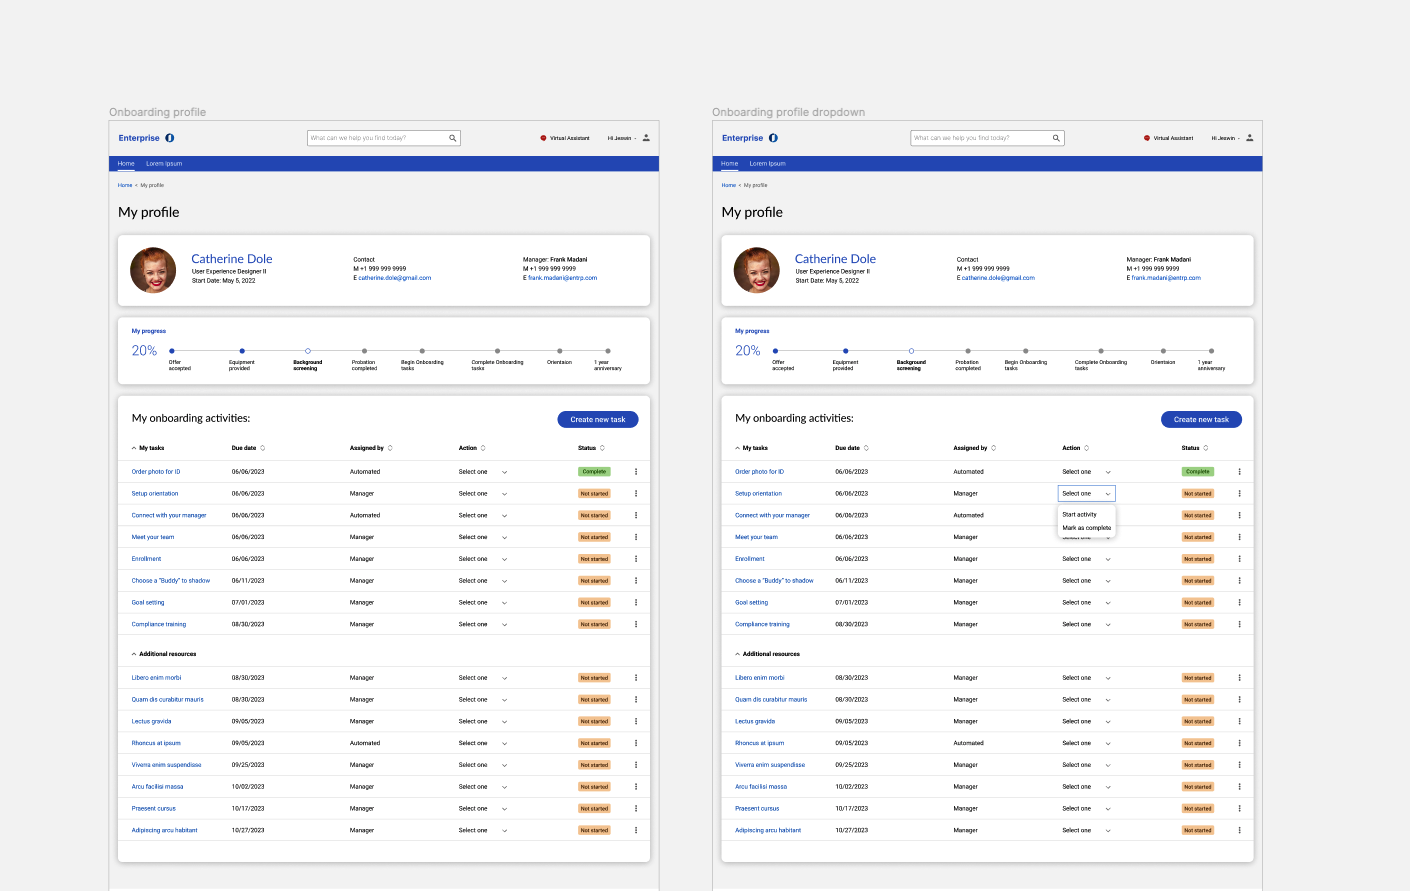Click Home breadcrumb link in left frame
This screenshot has width=1410, height=891.
[x=125, y=185]
